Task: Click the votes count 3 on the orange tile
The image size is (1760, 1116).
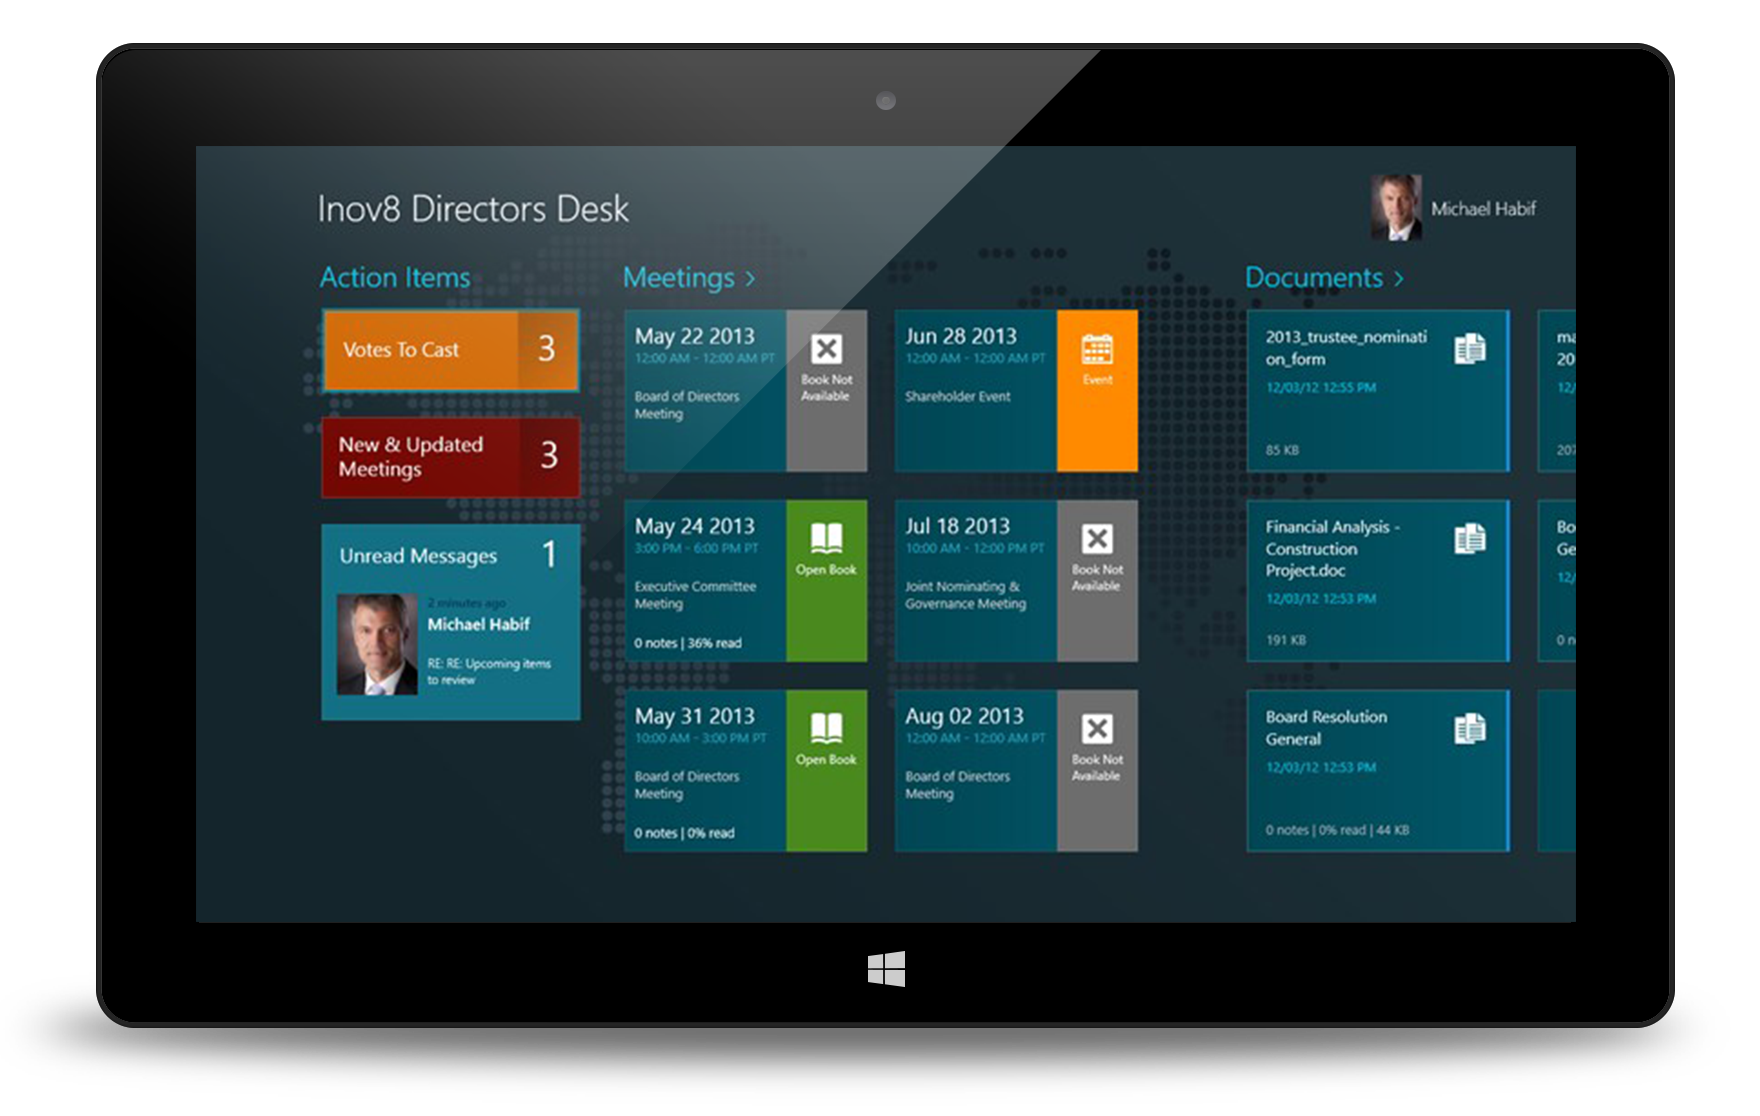Action: [x=546, y=348]
